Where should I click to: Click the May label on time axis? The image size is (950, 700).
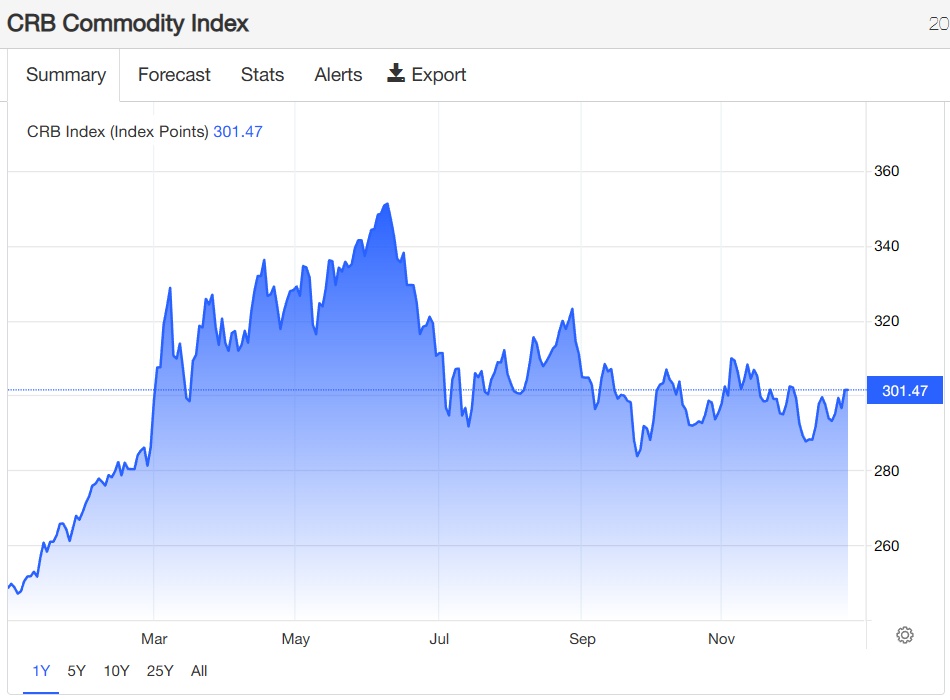tap(296, 639)
